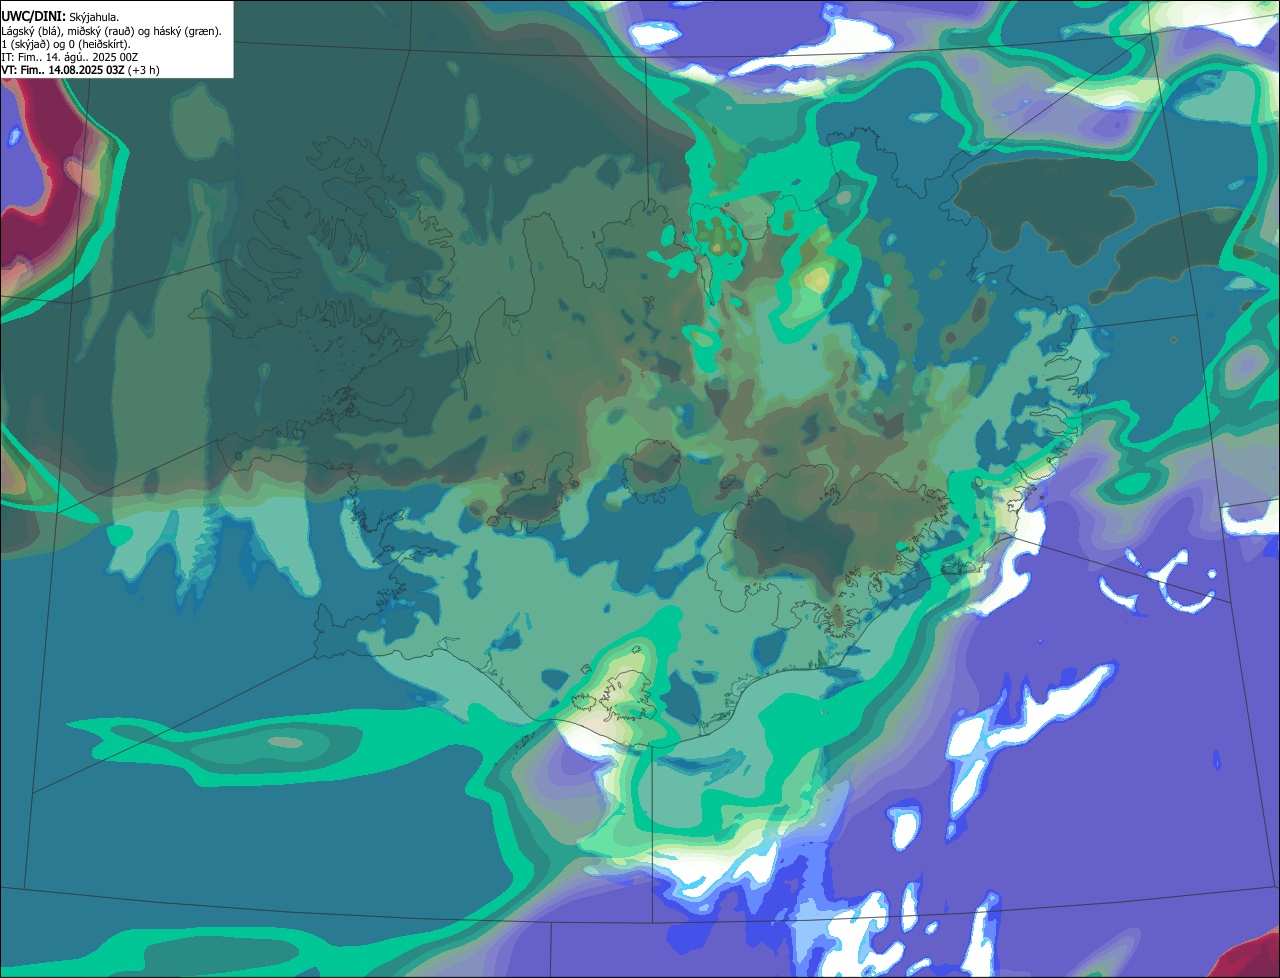
Task: Click the 'IT: Fim.. 14. ágú.. 2025 00Z' line
Action: click(x=70, y=57)
